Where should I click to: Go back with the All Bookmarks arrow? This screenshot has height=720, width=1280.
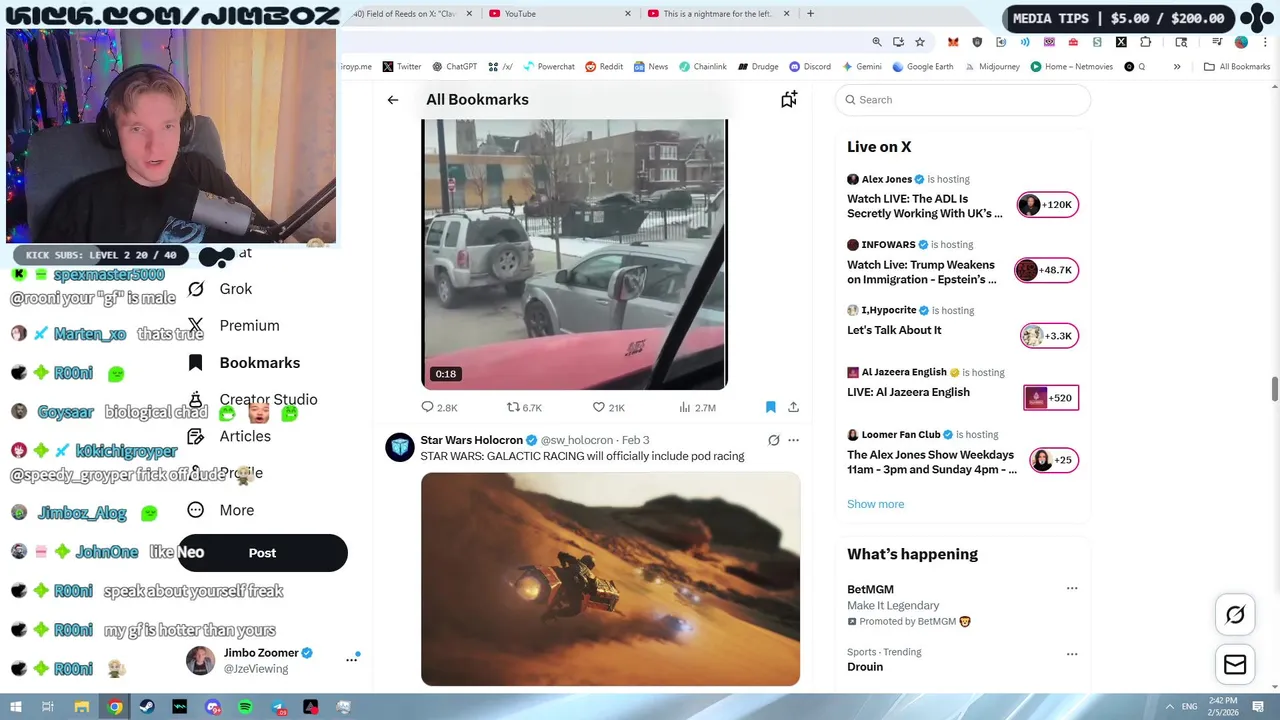(393, 100)
